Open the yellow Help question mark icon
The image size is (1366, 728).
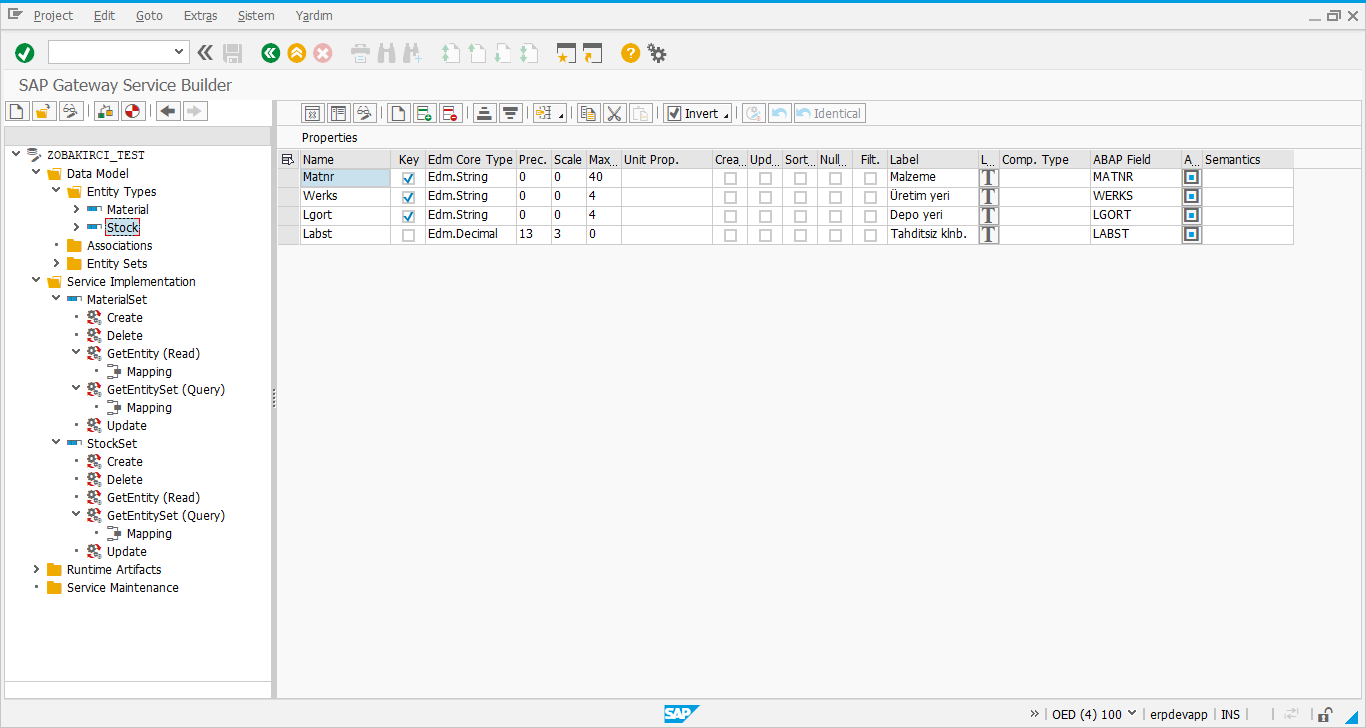tap(630, 53)
